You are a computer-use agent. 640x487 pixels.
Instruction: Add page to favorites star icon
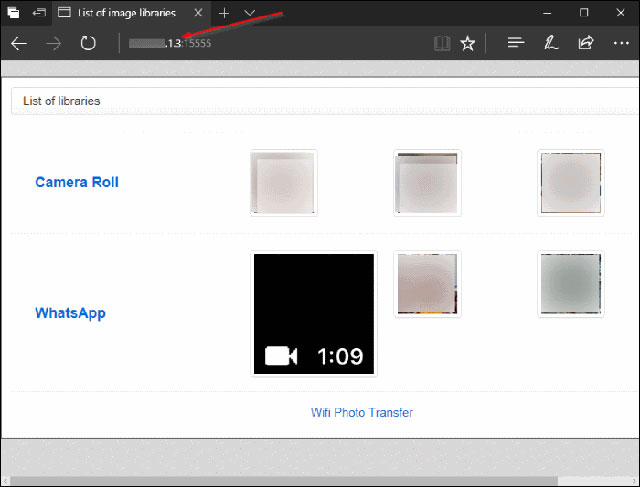[x=468, y=44]
